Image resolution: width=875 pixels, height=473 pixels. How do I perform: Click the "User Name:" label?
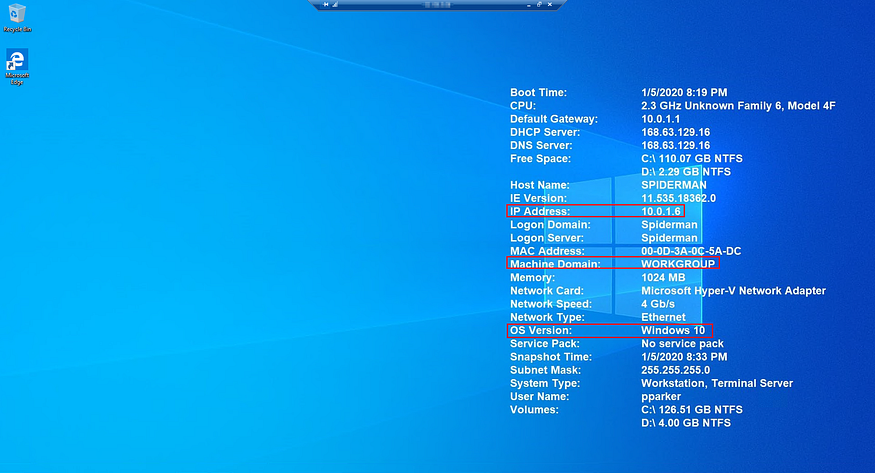[540, 397]
